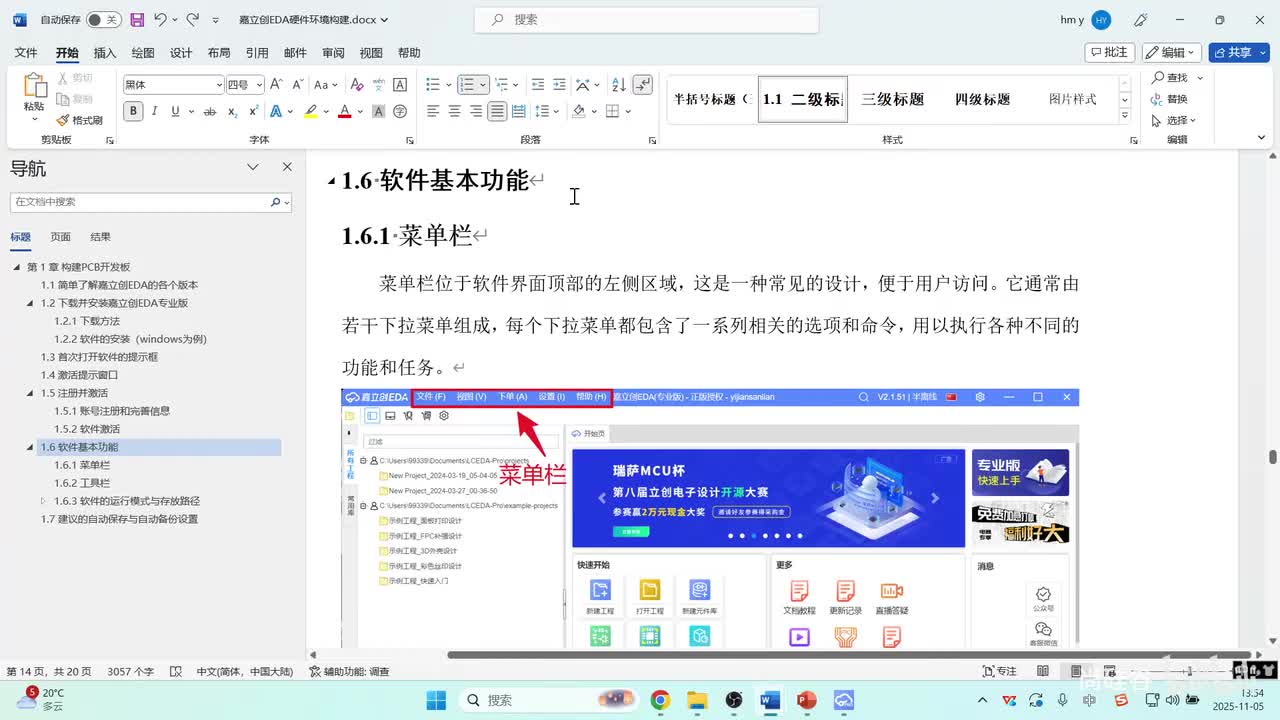Switch to the 布局 ribbon tab
Viewport: 1280px width, 720px height.
219,53
